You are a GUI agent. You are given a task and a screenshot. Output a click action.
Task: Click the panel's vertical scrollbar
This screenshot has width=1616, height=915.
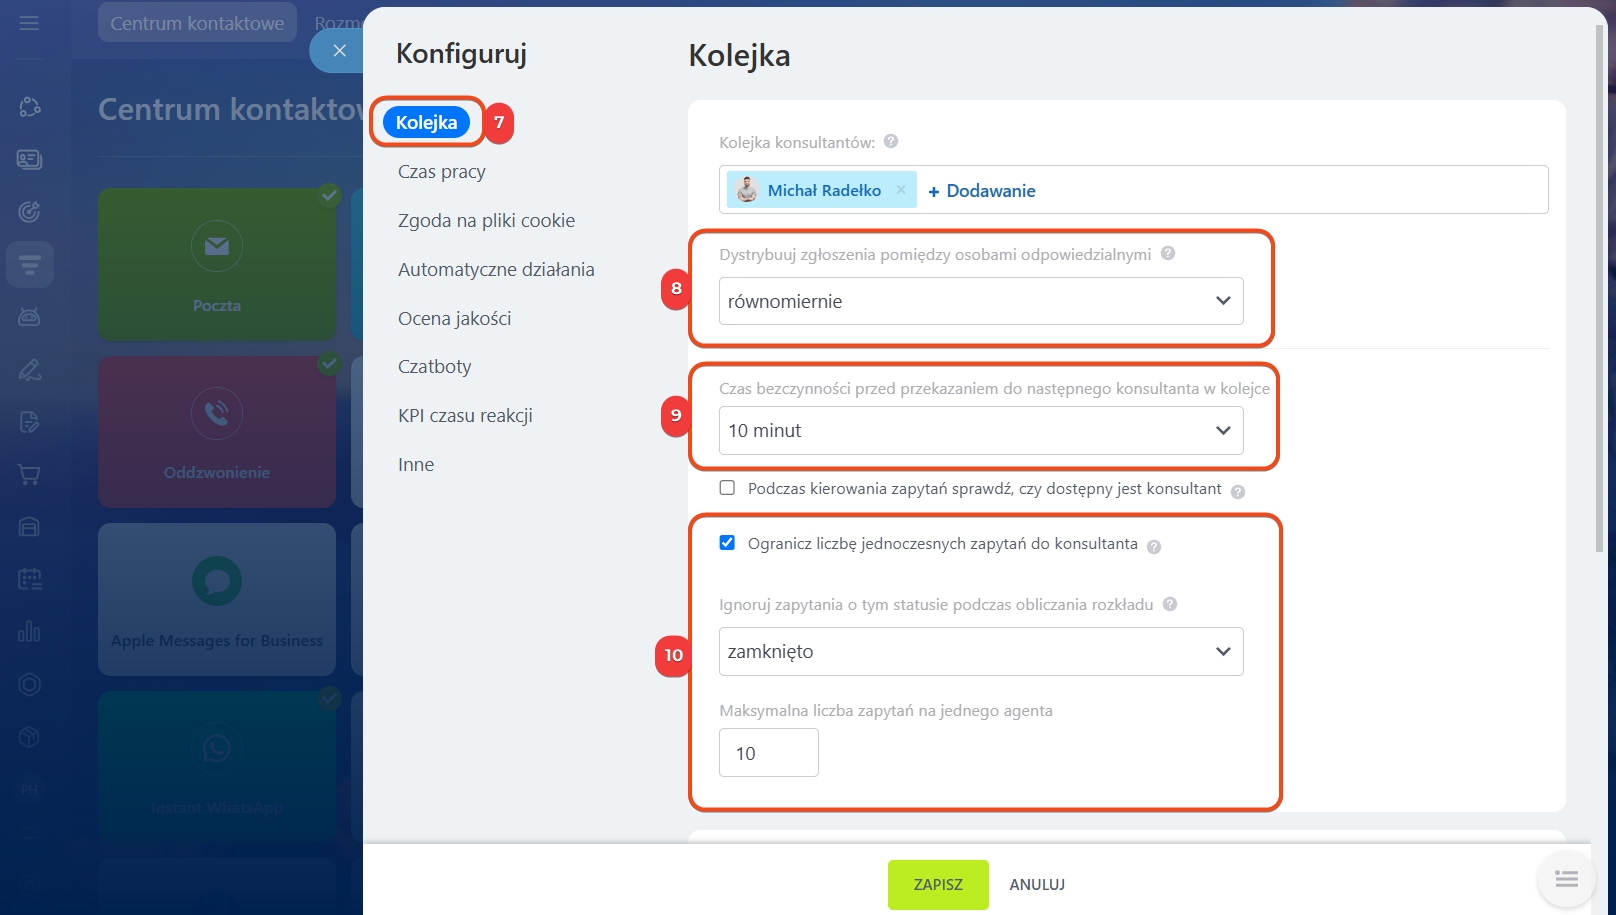1599,290
